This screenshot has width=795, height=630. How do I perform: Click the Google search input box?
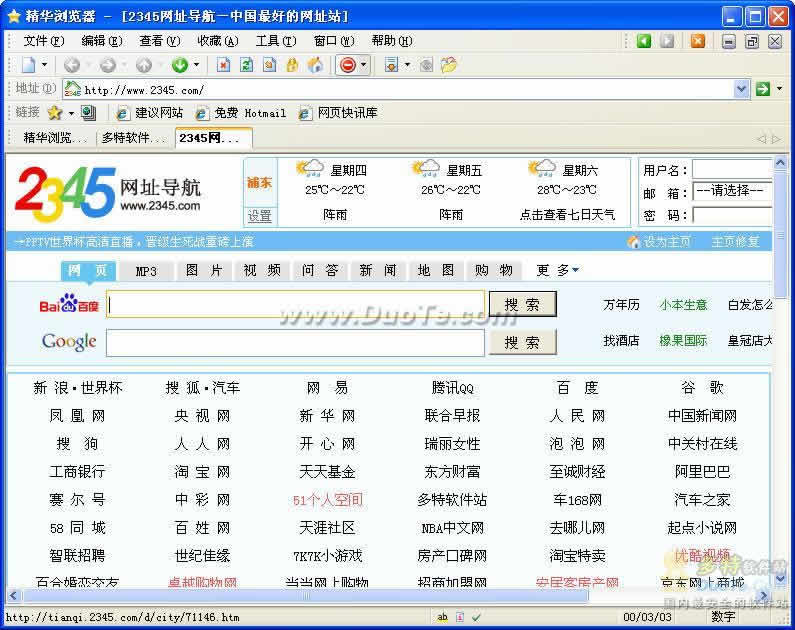coord(295,343)
